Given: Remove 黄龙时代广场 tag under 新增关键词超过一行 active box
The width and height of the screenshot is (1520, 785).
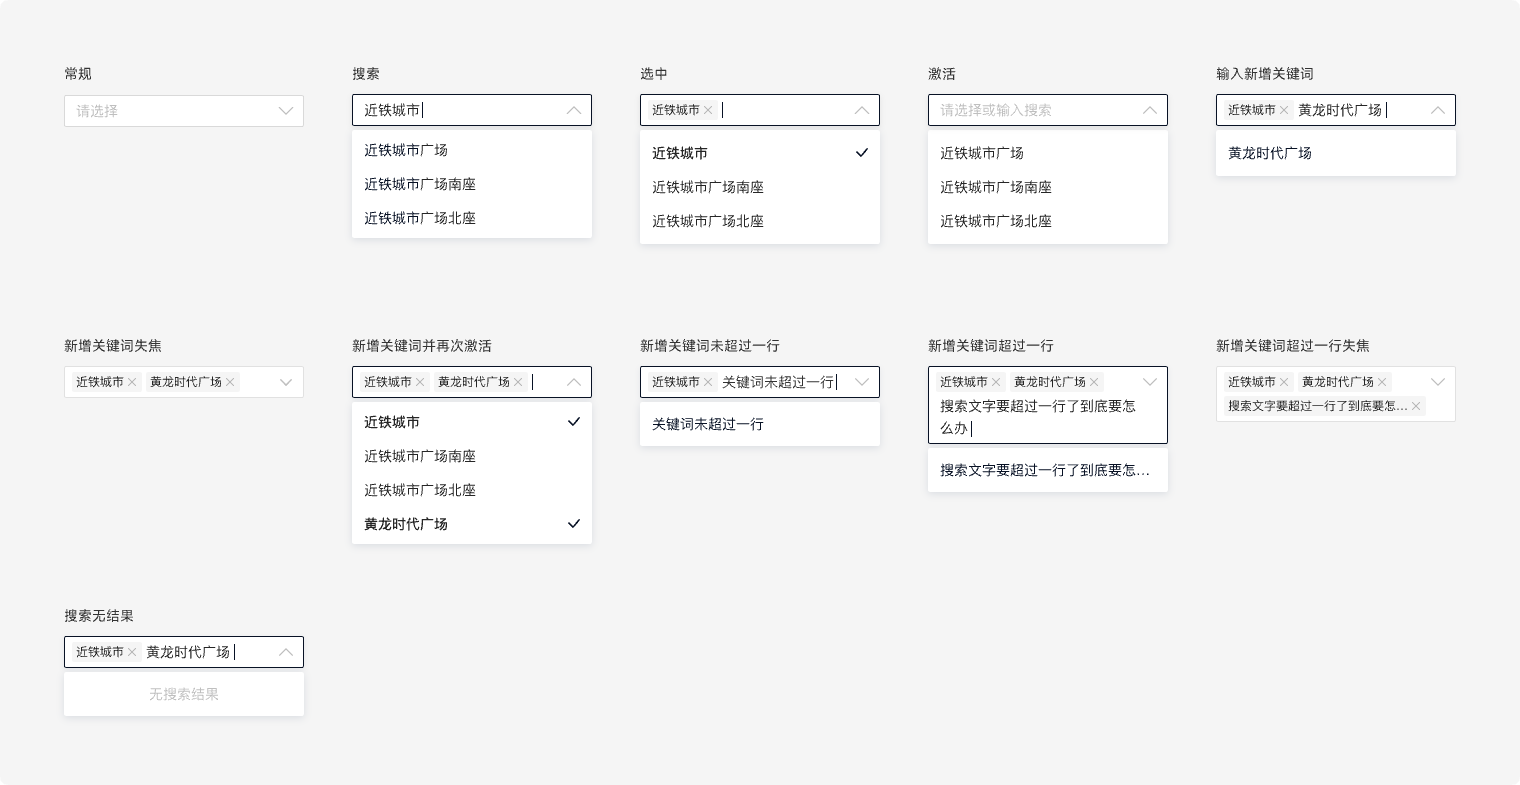Looking at the screenshot, I should click(1094, 382).
